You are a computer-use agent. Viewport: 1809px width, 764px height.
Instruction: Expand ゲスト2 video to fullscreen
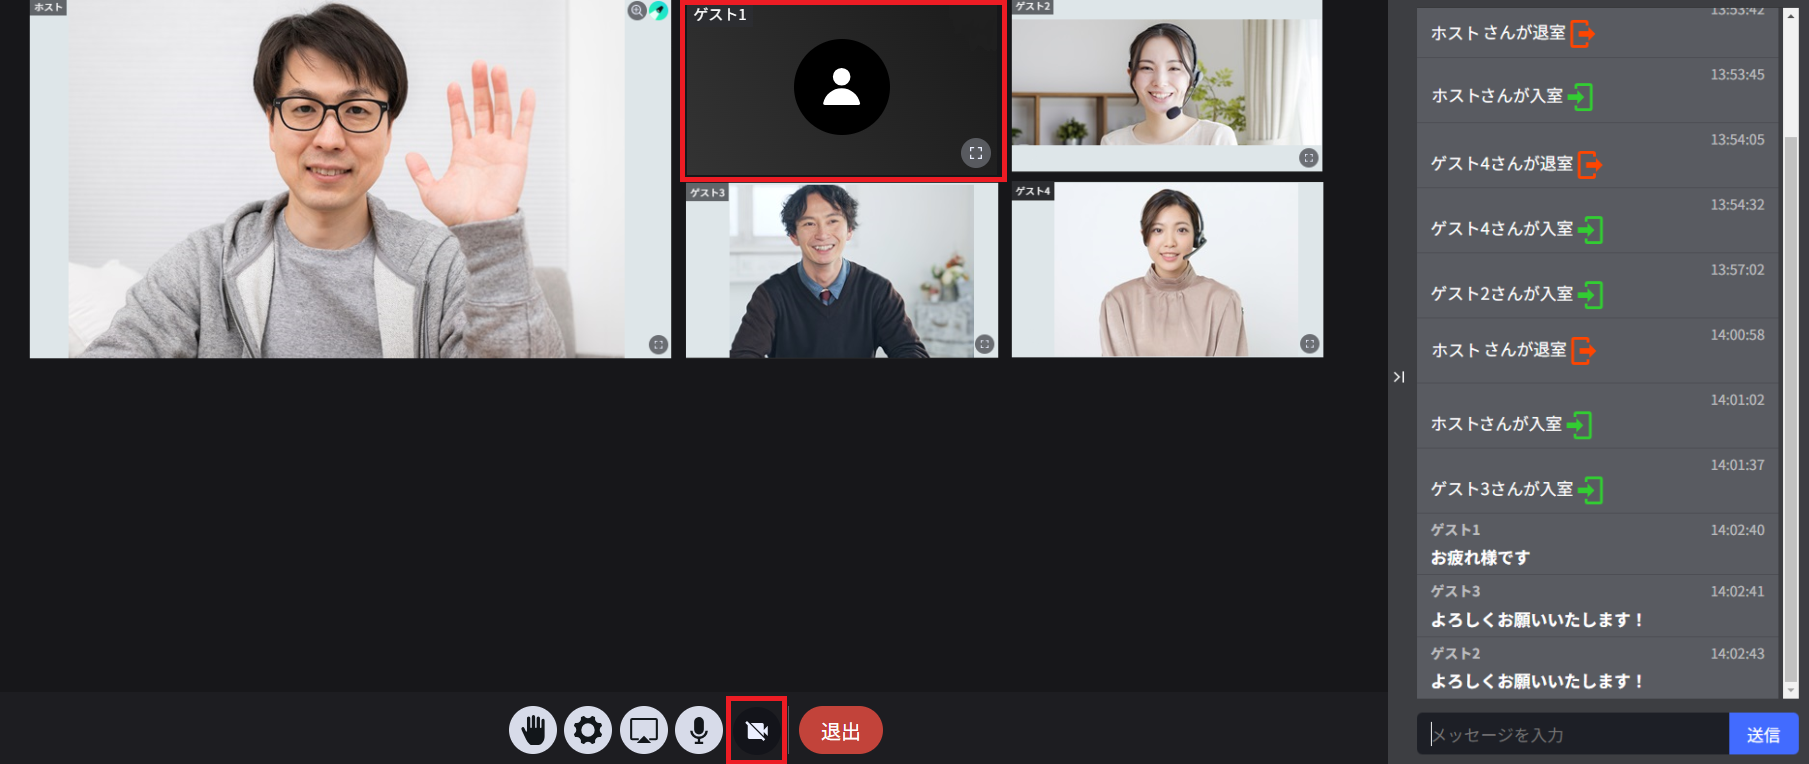pyautogui.click(x=1309, y=158)
